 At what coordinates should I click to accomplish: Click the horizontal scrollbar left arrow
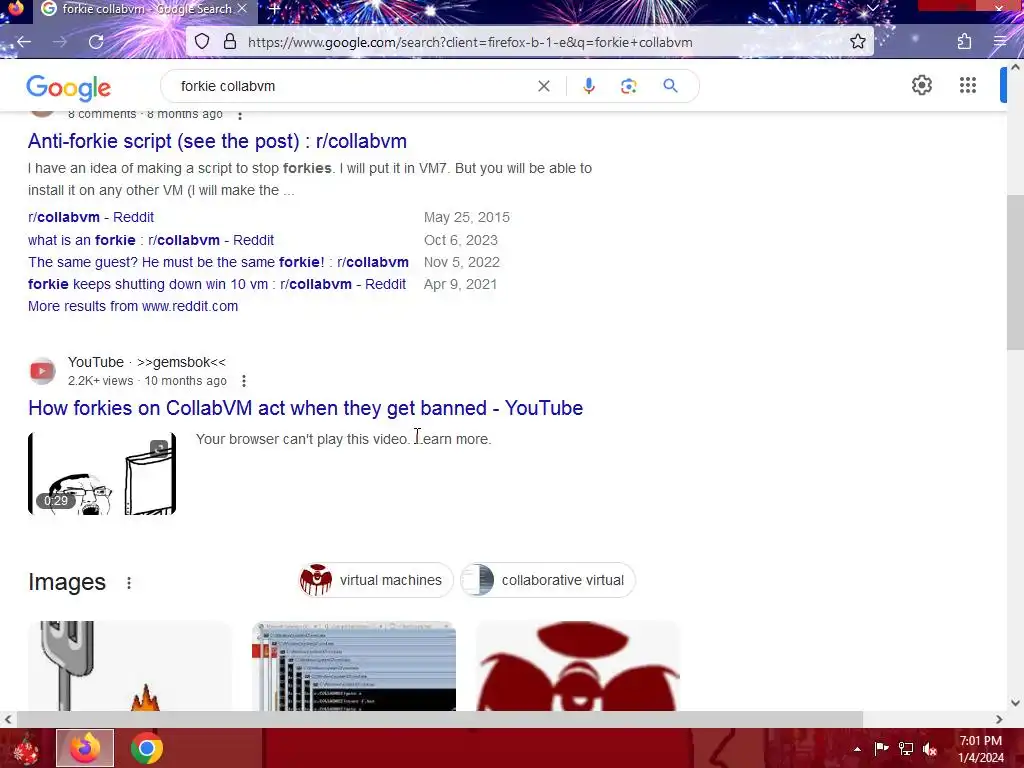pyautogui.click(x=8, y=719)
